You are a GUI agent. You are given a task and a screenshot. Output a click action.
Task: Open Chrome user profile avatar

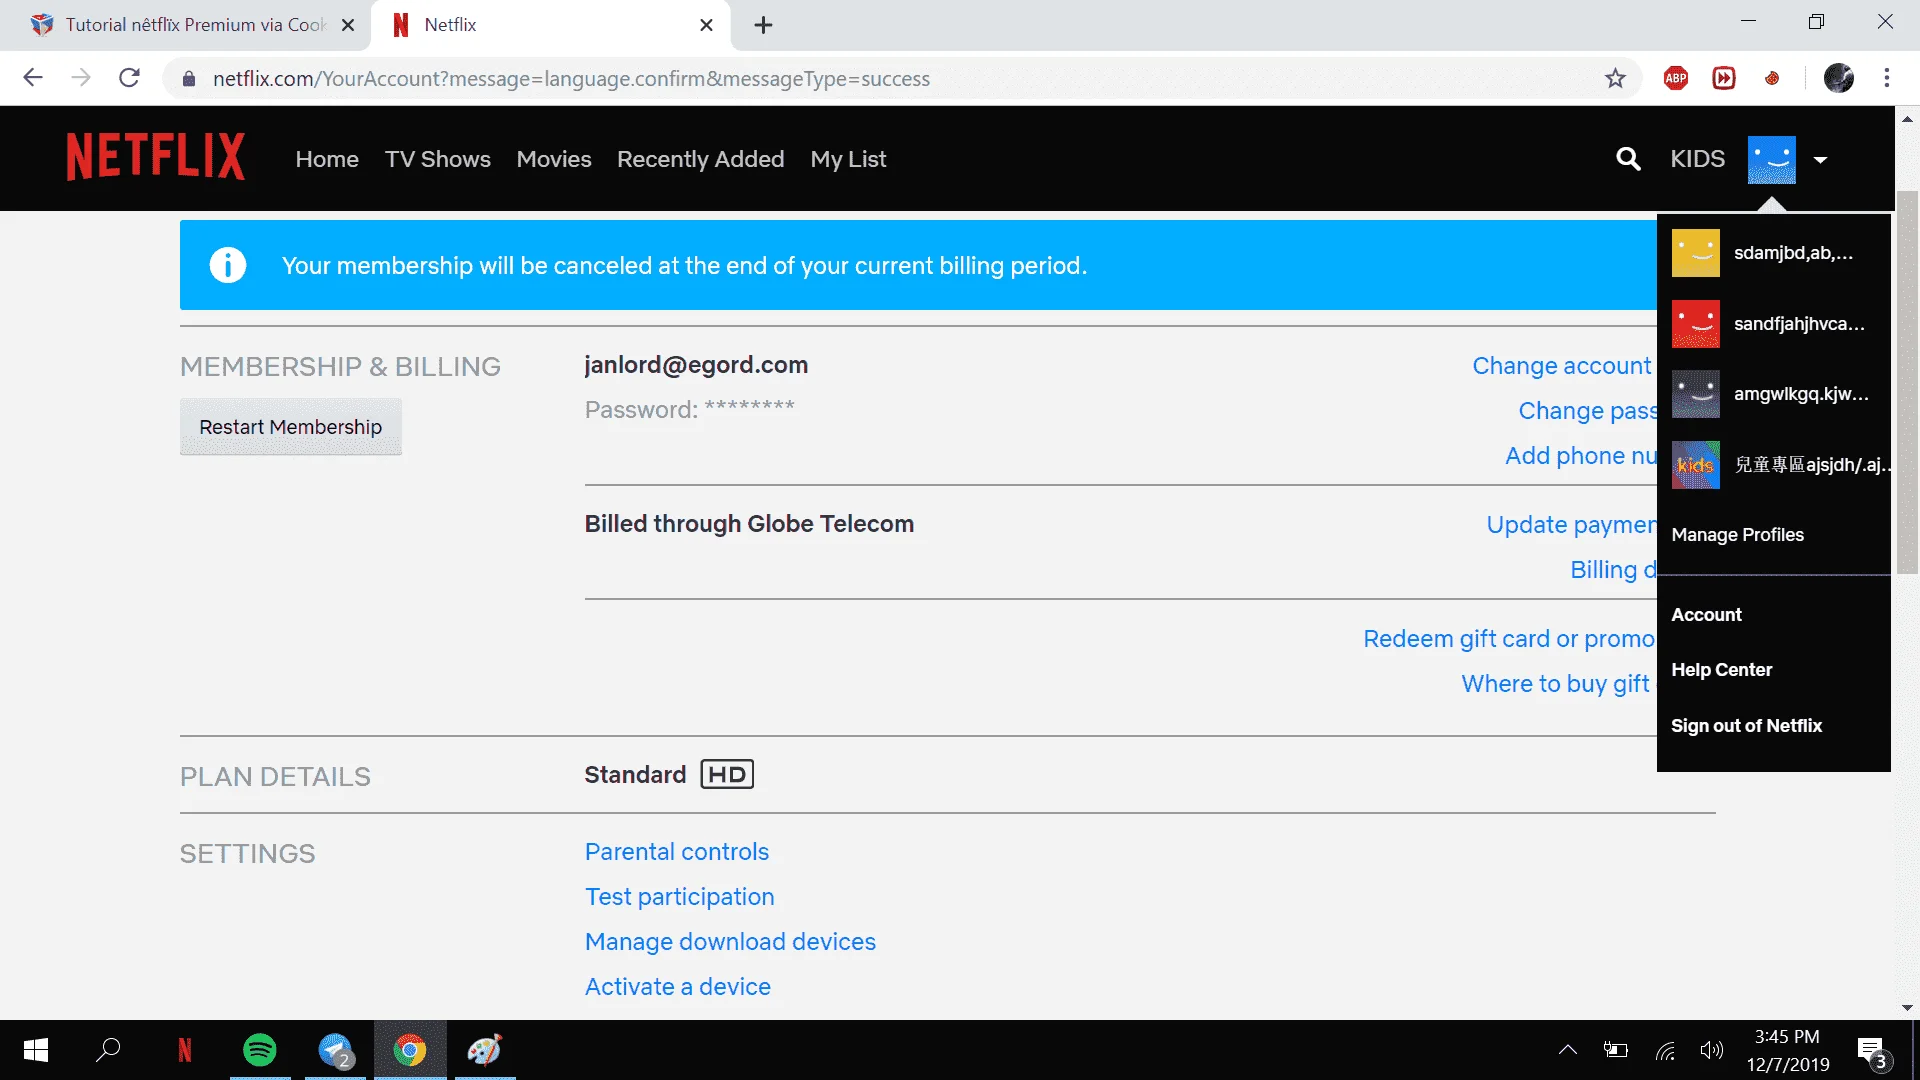(1839, 78)
